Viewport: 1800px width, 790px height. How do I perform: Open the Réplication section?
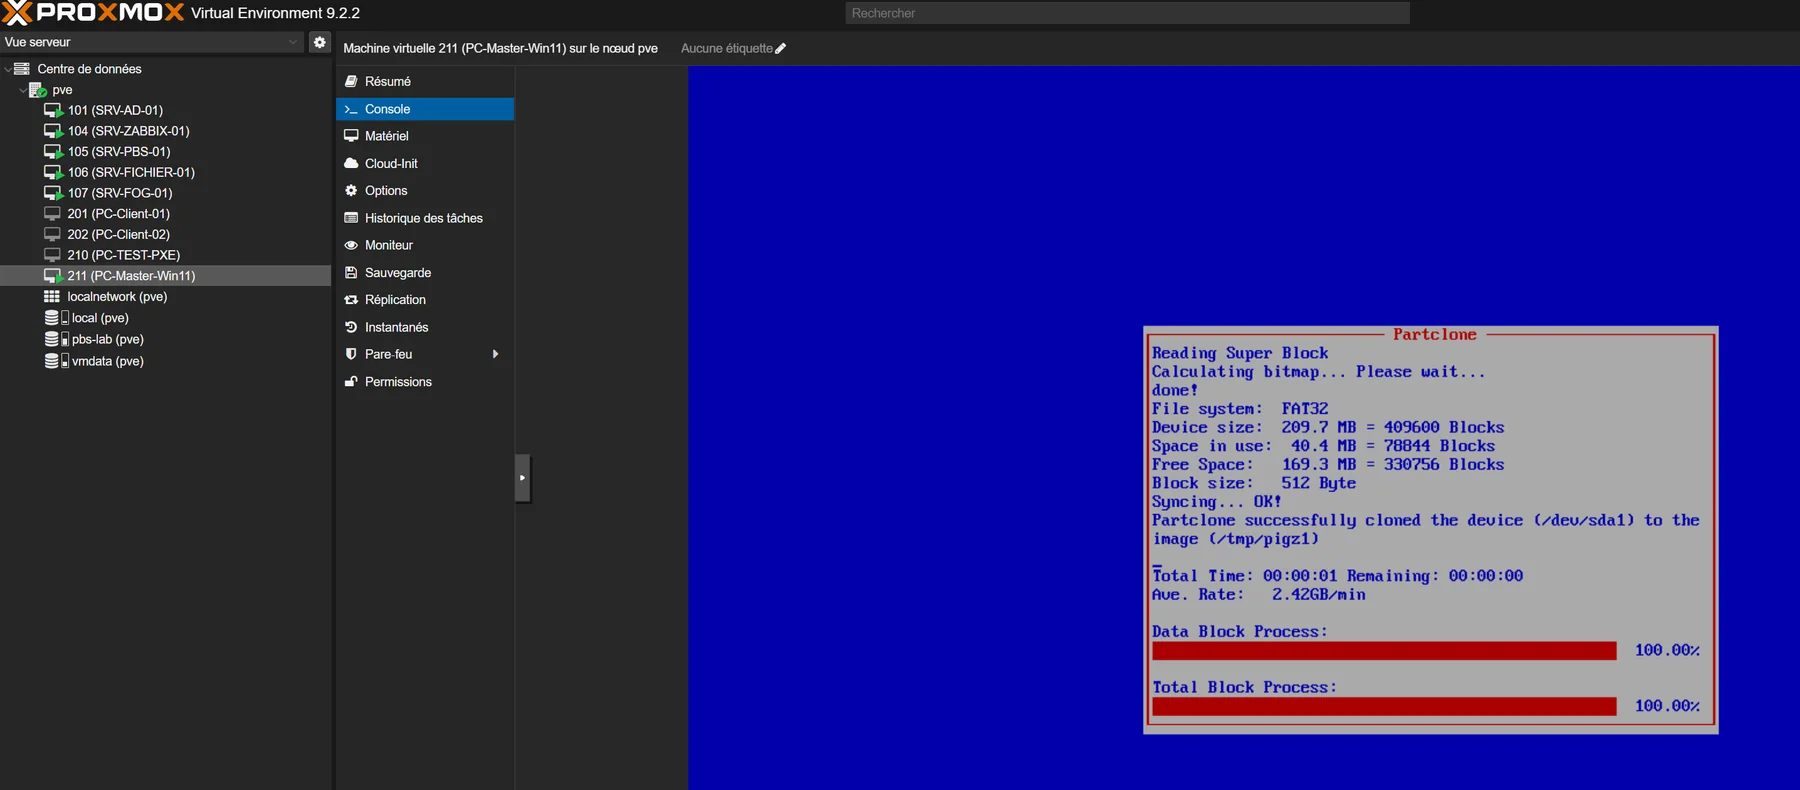tap(425, 300)
